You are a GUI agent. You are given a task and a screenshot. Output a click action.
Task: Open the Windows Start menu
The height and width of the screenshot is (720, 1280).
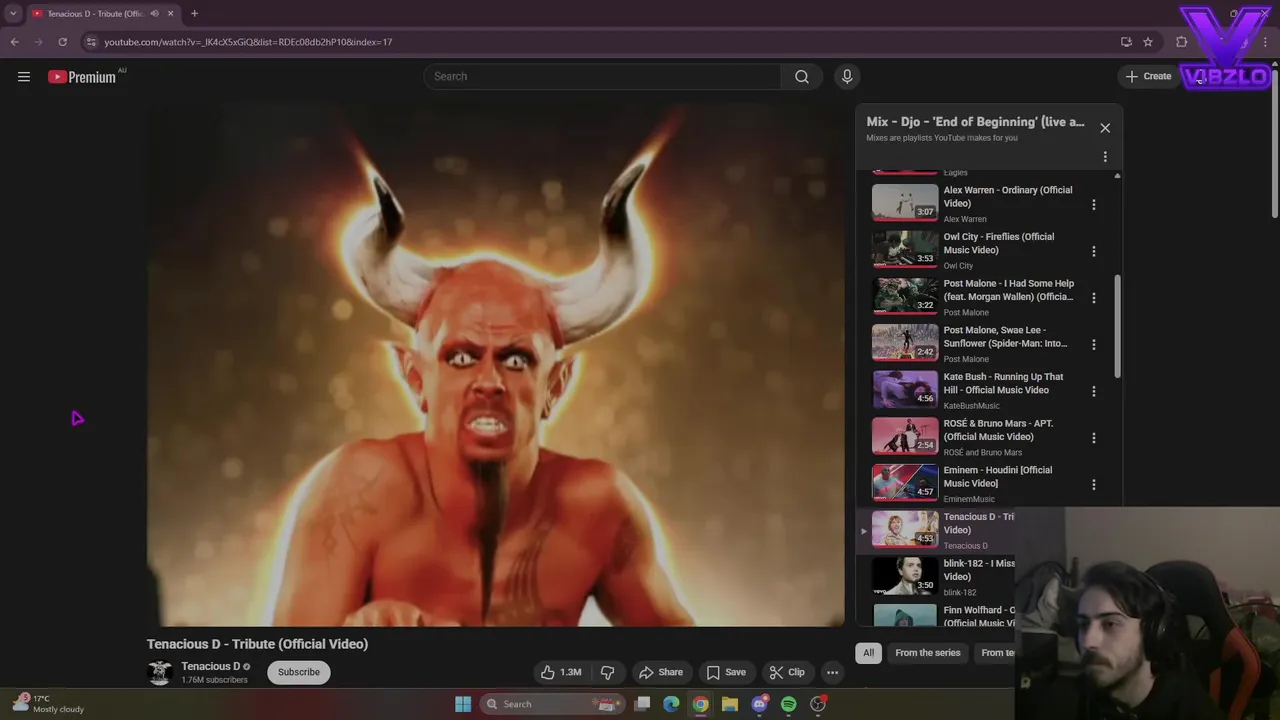point(463,704)
